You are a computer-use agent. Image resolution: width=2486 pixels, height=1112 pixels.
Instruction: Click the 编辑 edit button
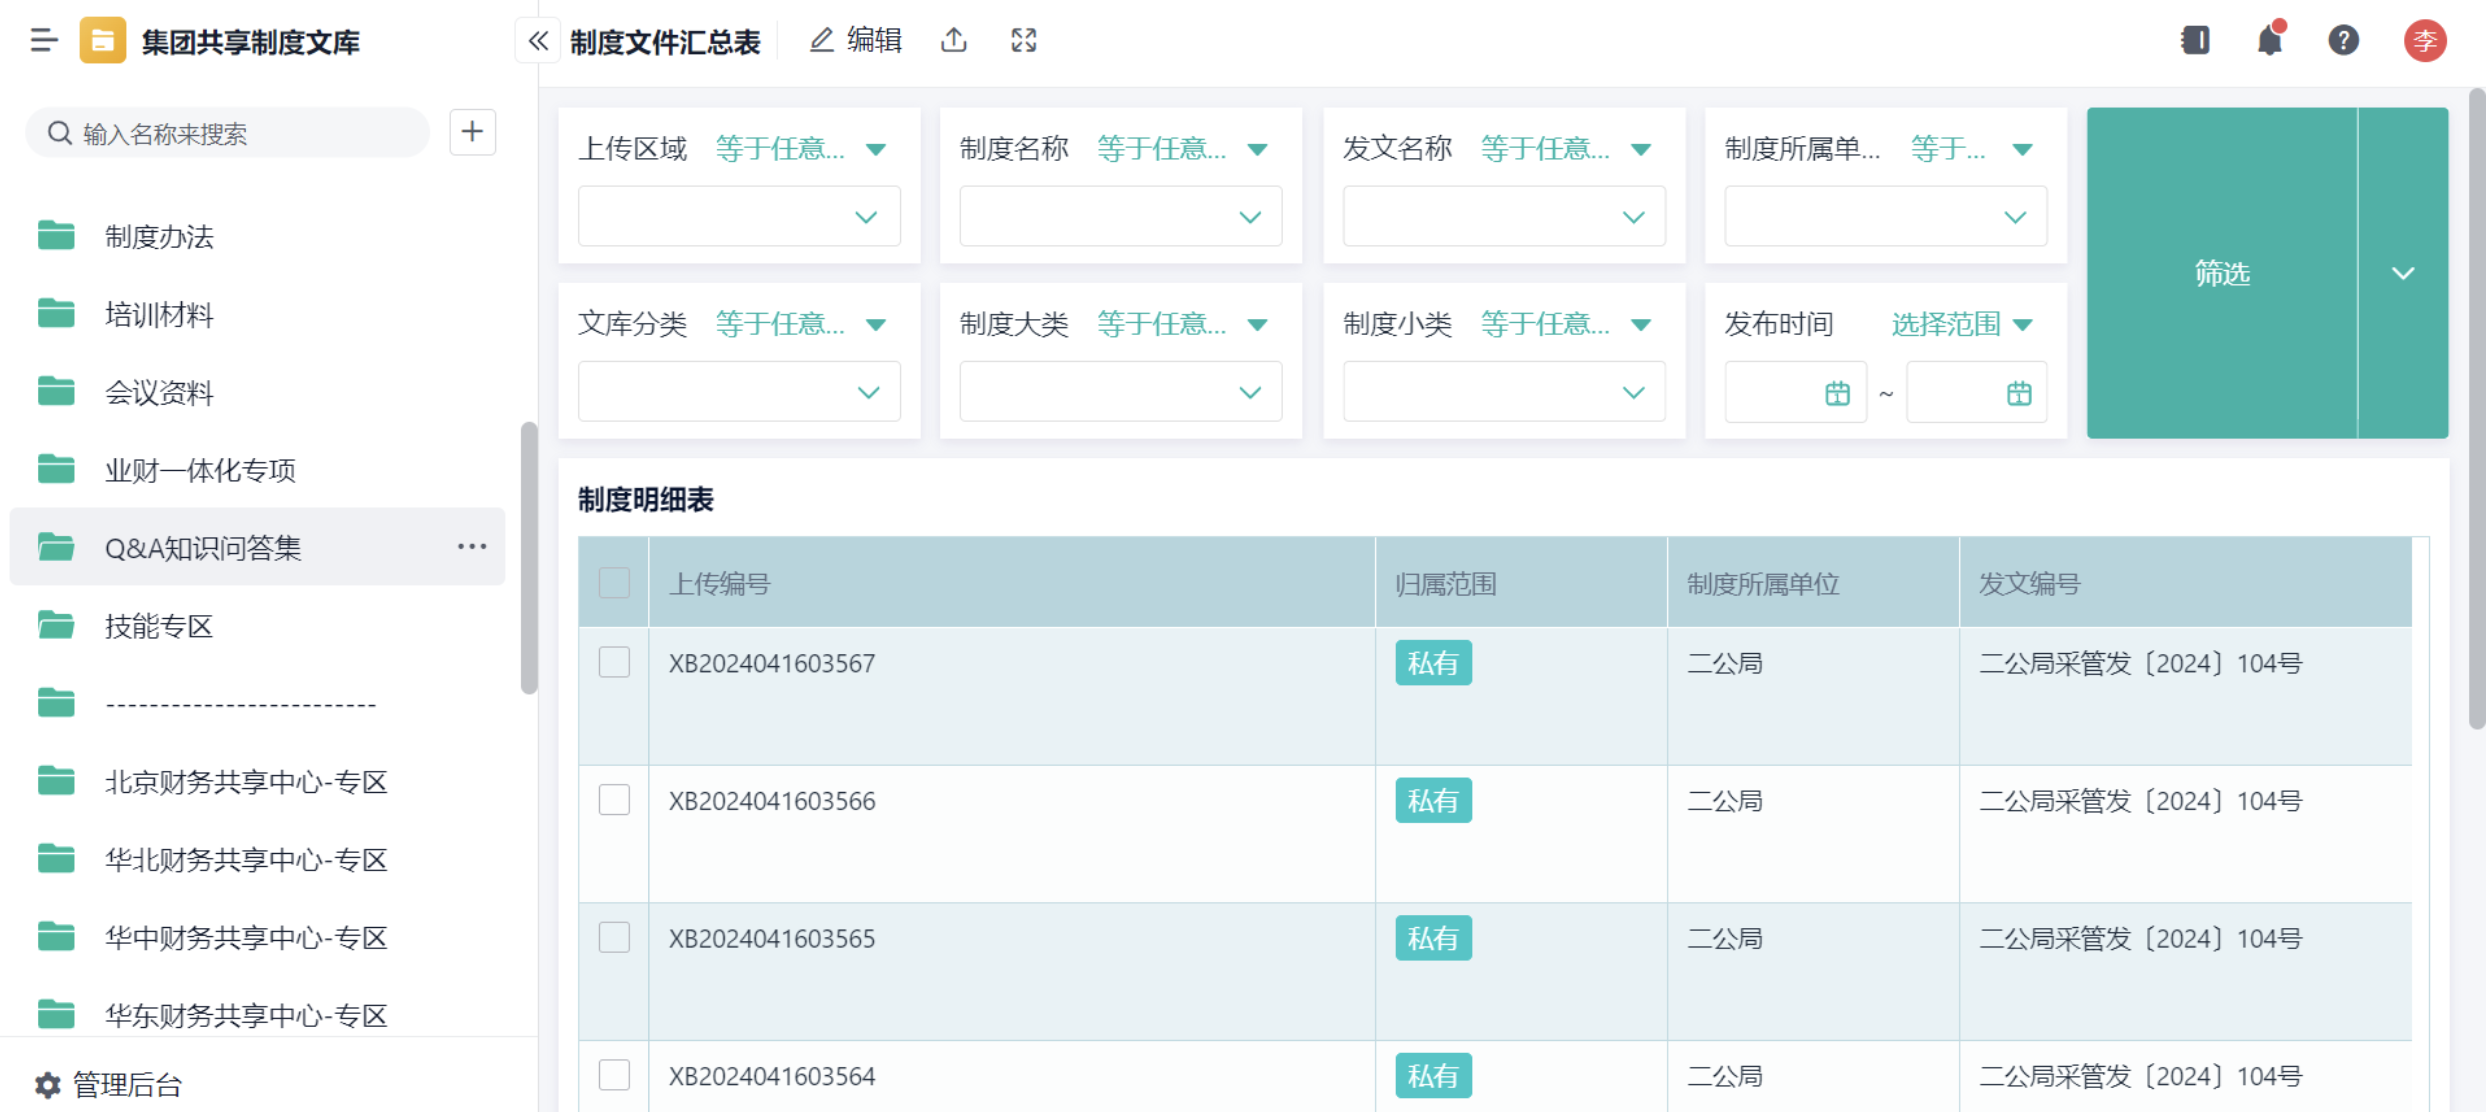(856, 40)
